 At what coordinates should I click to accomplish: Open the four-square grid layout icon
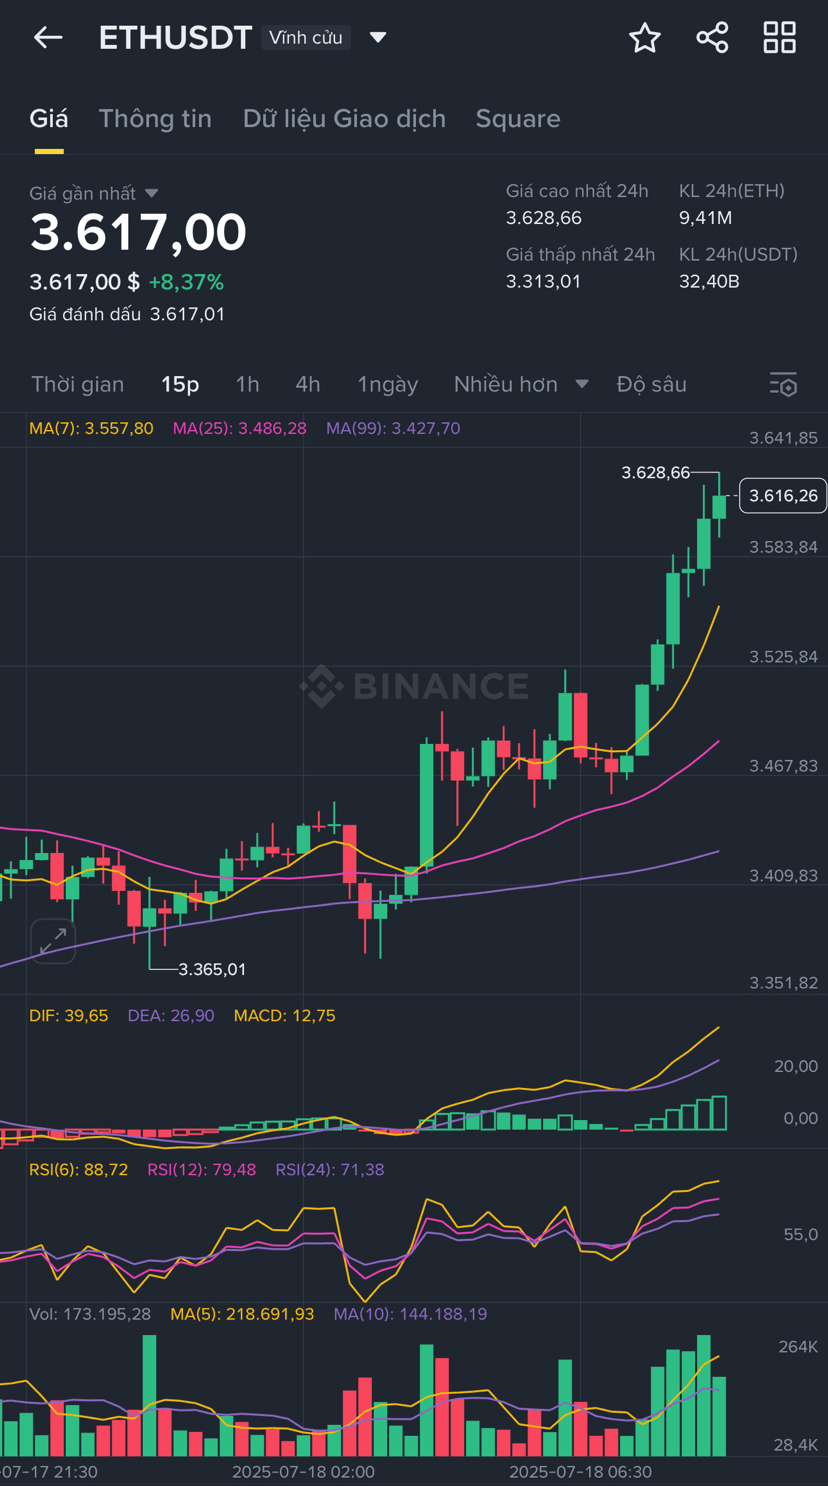(x=780, y=38)
